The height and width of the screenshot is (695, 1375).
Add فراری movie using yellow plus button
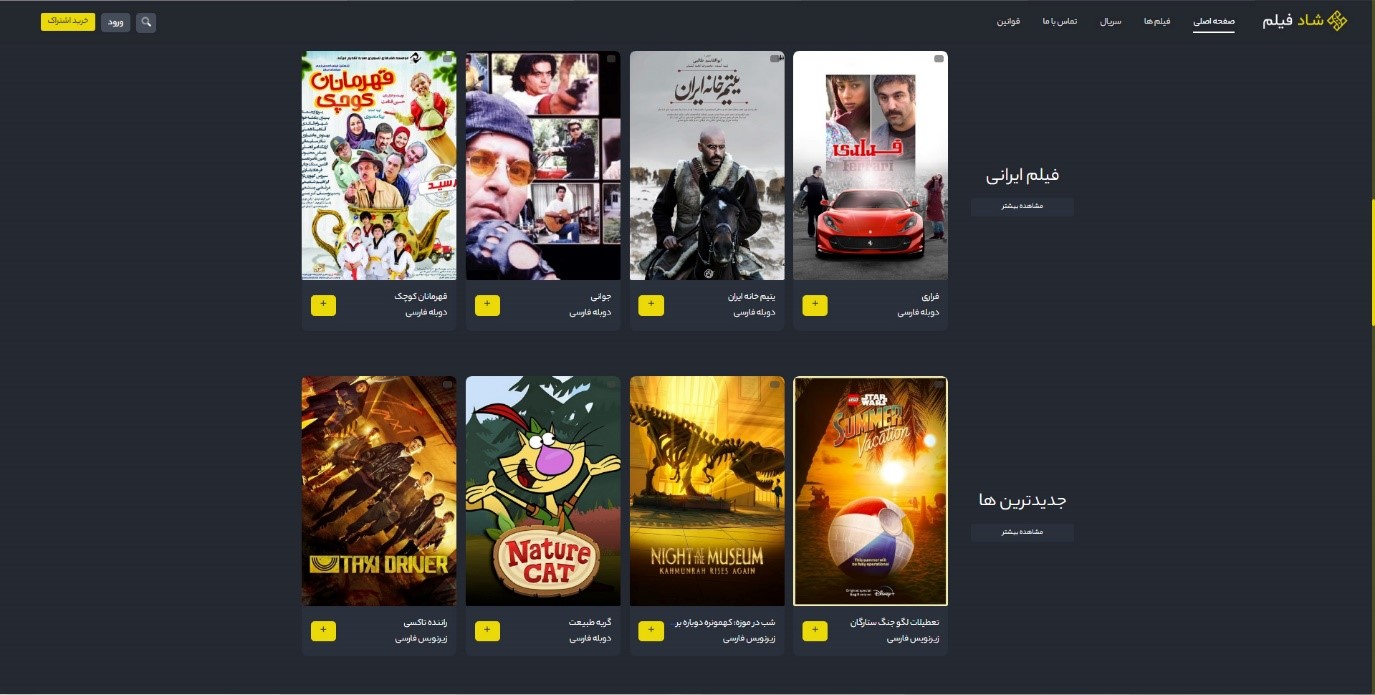pyautogui.click(x=815, y=305)
